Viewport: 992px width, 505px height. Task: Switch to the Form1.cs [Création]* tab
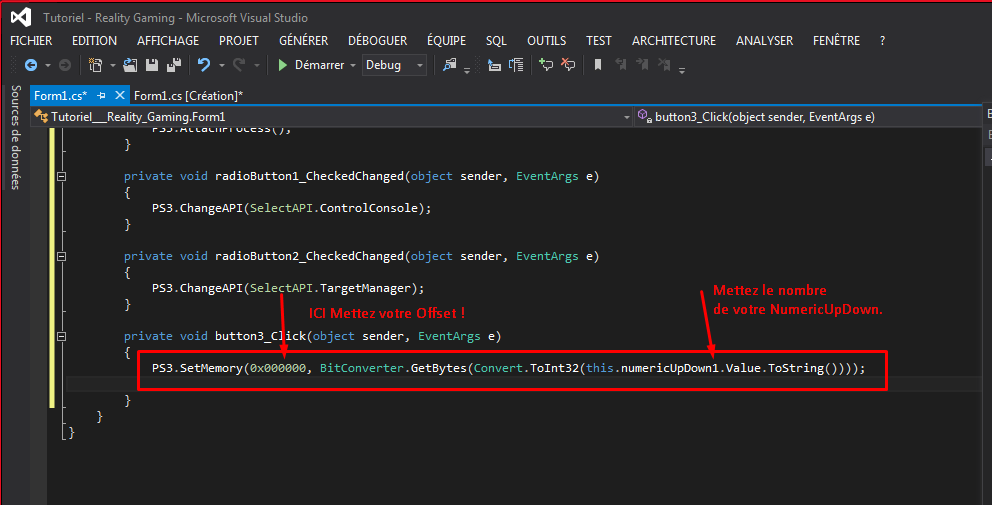coord(189,96)
